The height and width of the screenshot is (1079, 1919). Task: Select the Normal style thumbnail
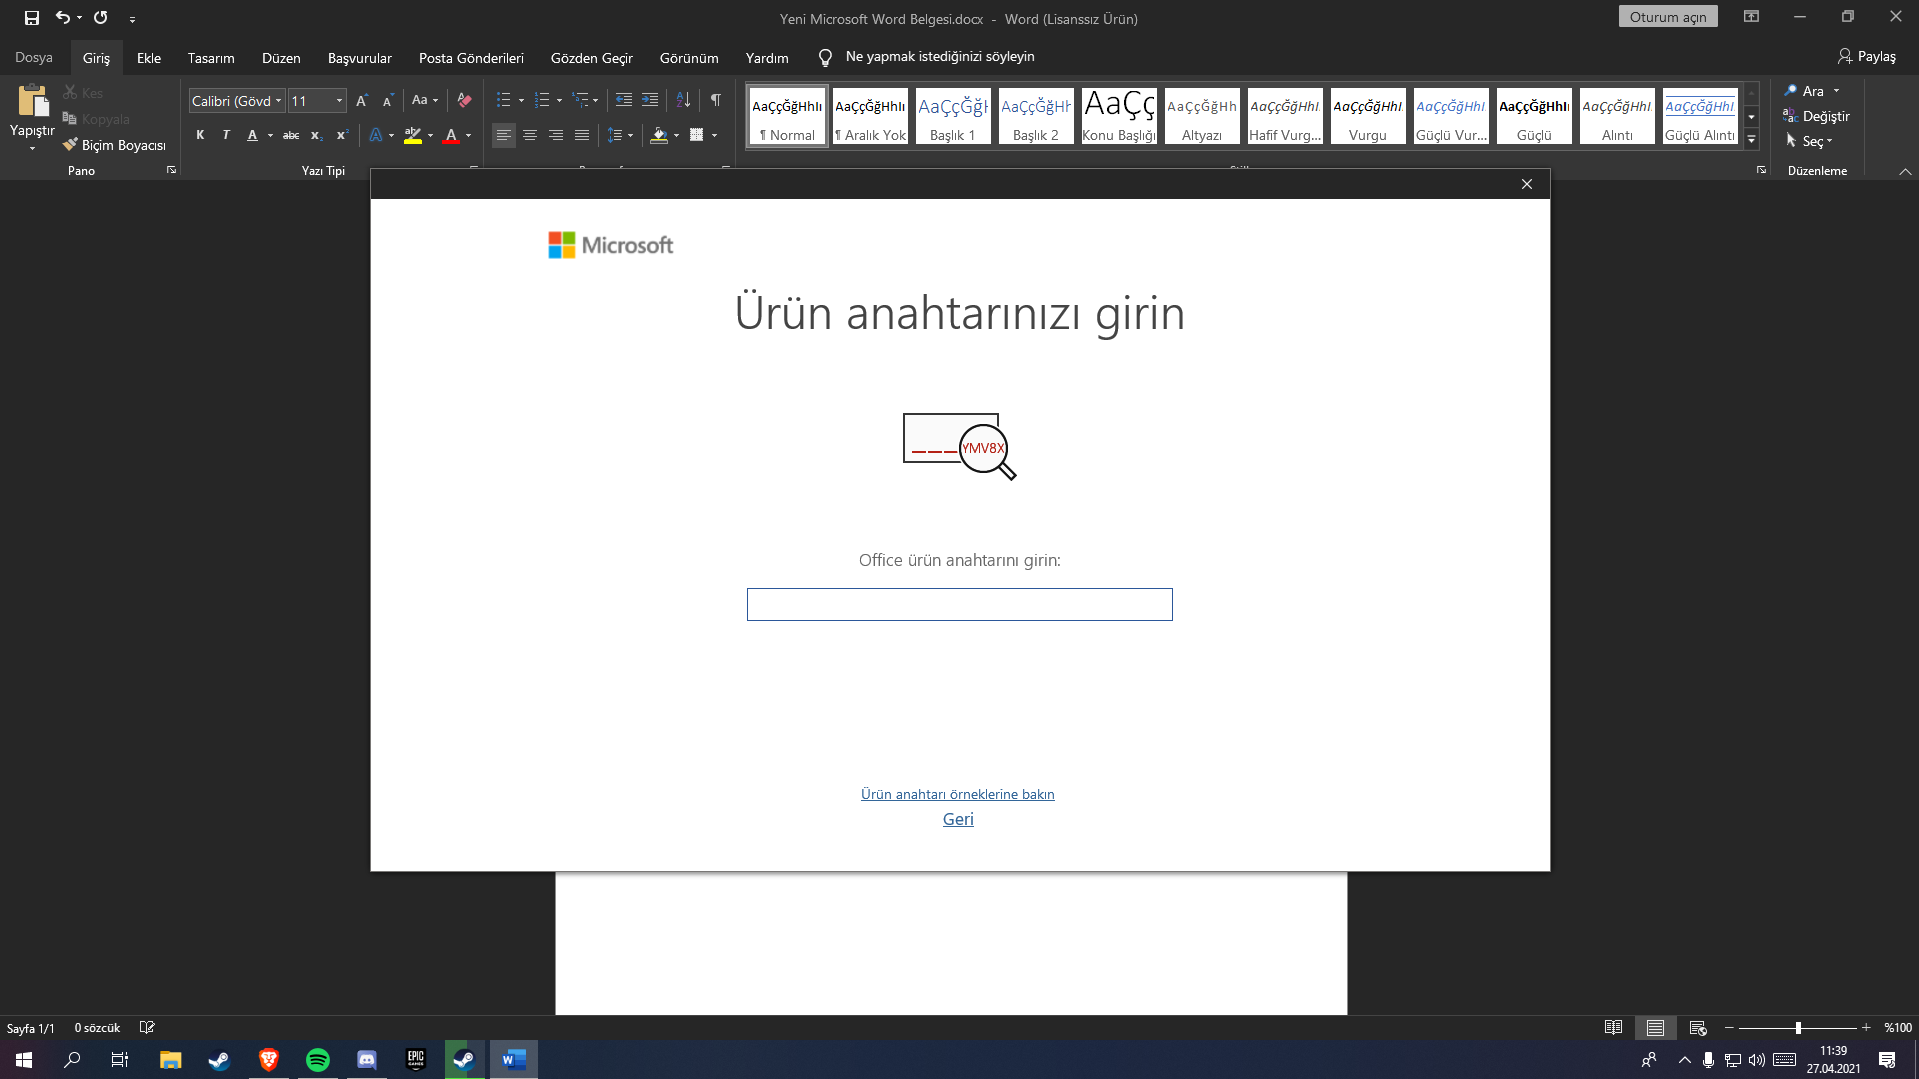[787, 116]
